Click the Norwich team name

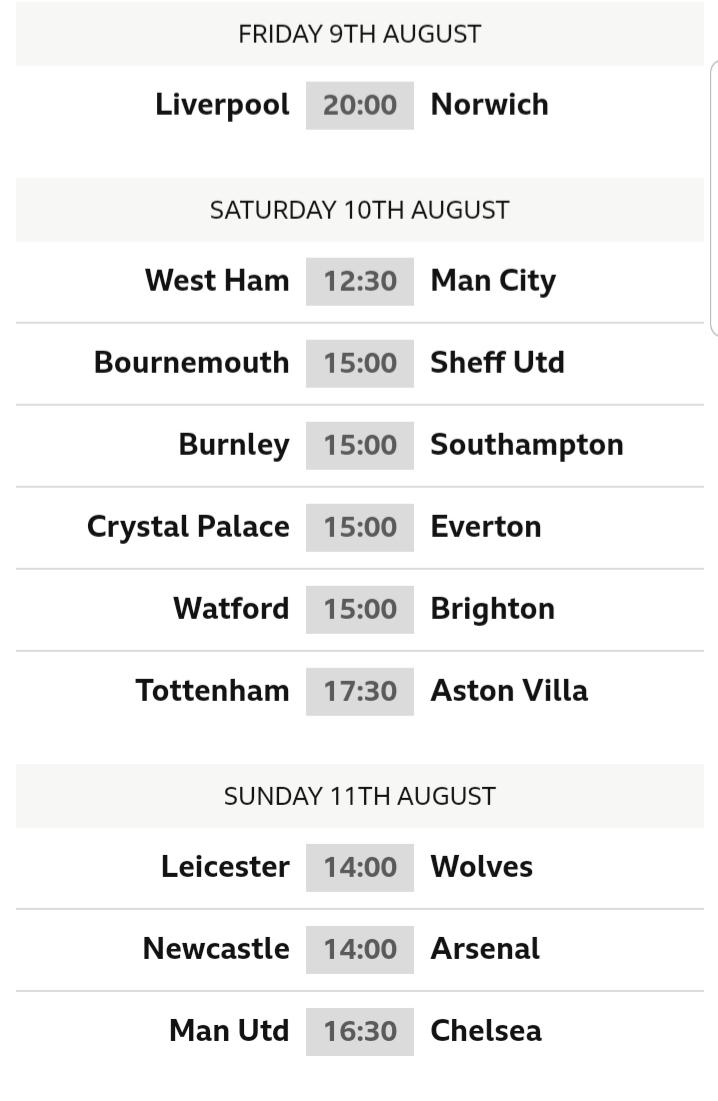[489, 105]
